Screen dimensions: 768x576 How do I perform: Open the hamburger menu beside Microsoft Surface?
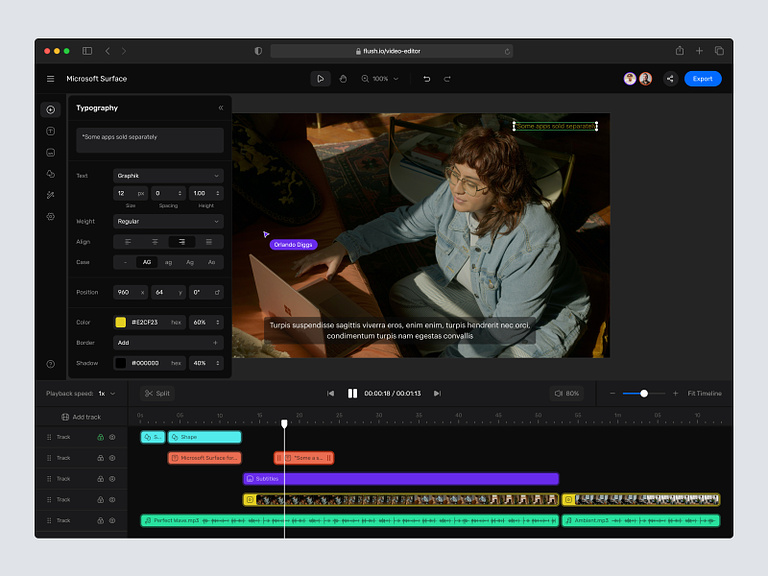pos(50,79)
